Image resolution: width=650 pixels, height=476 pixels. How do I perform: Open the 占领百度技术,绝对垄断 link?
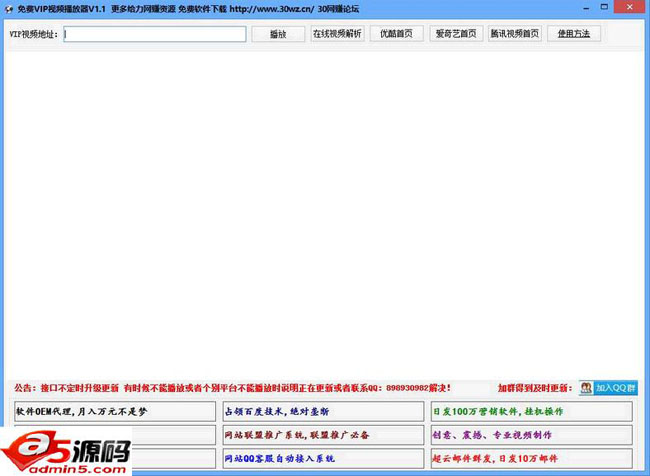(323, 411)
